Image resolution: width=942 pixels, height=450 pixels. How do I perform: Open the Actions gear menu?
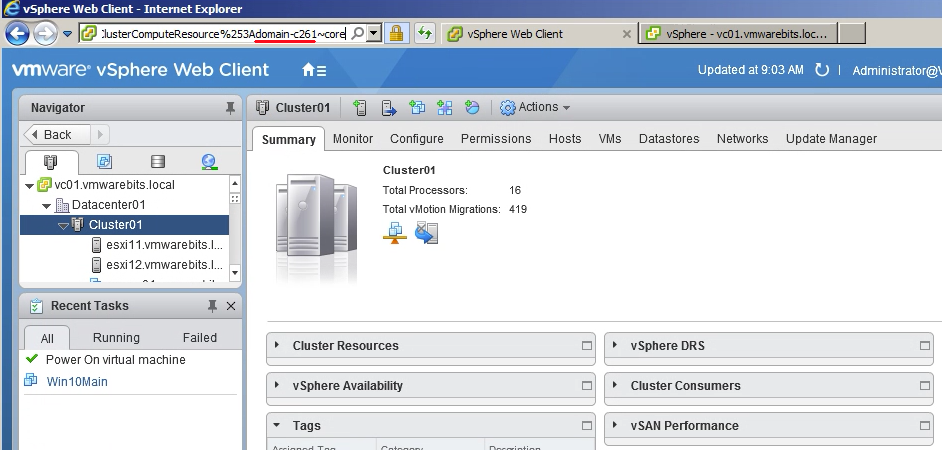(x=534, y=108)
